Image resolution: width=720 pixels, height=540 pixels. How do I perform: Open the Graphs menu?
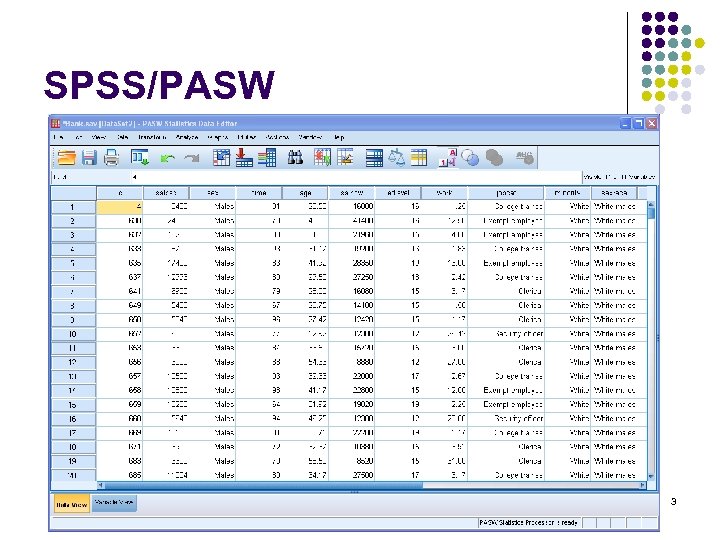(x=218, y=137)
